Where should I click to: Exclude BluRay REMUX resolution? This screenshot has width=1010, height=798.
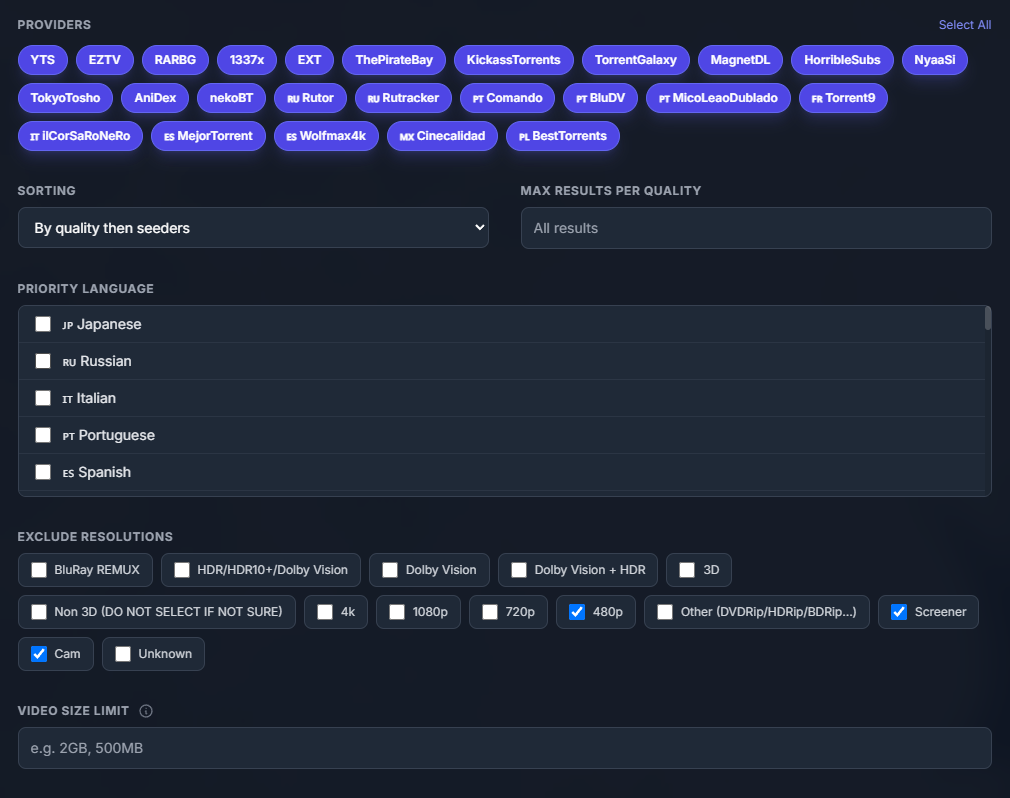coord(39,570)
